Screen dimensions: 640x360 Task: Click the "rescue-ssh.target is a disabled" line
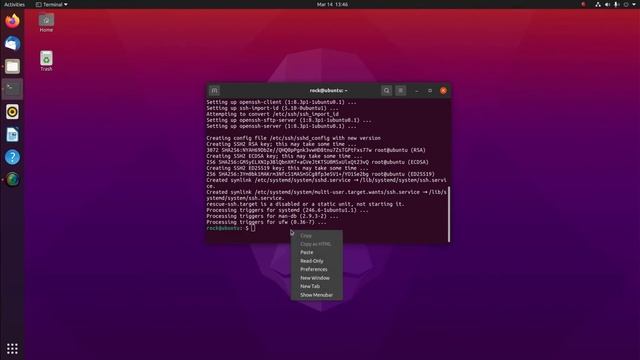305,204
